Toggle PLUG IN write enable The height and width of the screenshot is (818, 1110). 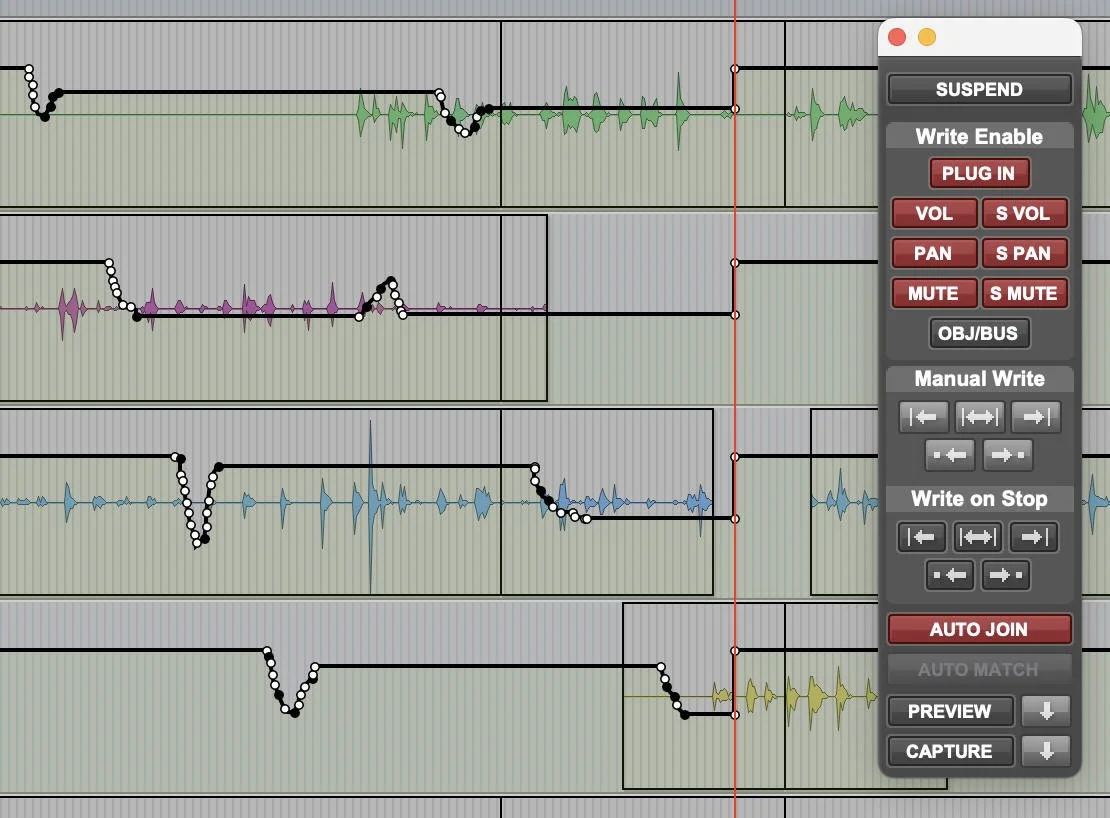tap(979, 173)
